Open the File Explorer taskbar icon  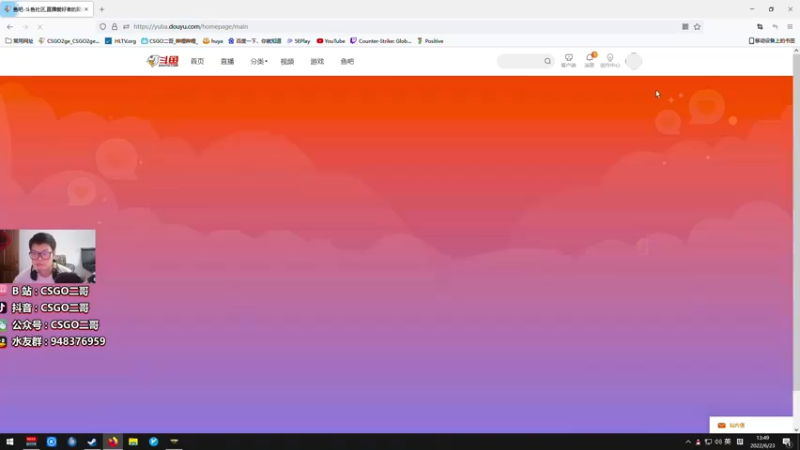pyautogui.click(x=133, y=441)
